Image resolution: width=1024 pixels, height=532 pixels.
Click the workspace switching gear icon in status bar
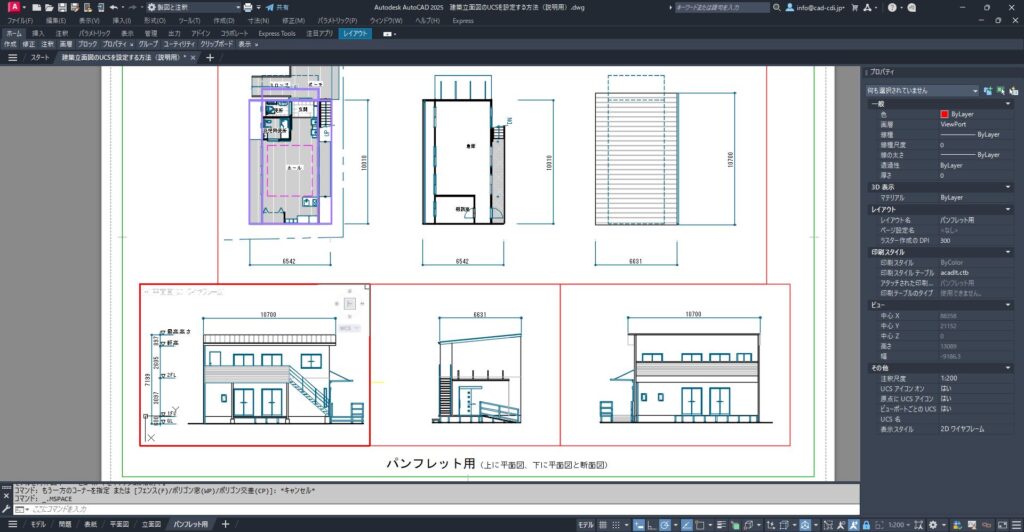933,525
